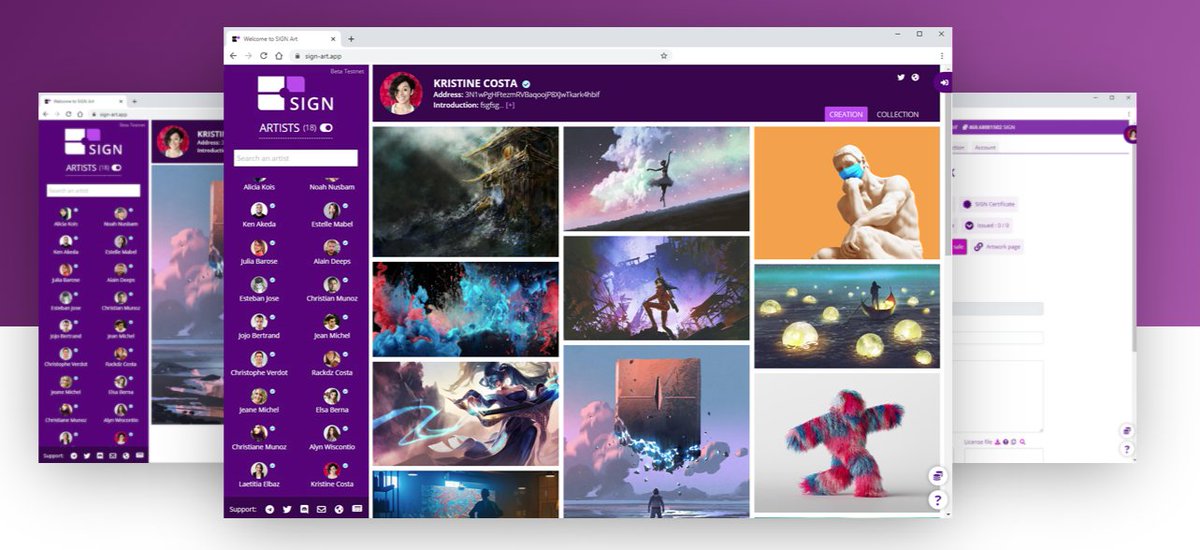Reload the sign-art.app page in front window

coord(264,56)
